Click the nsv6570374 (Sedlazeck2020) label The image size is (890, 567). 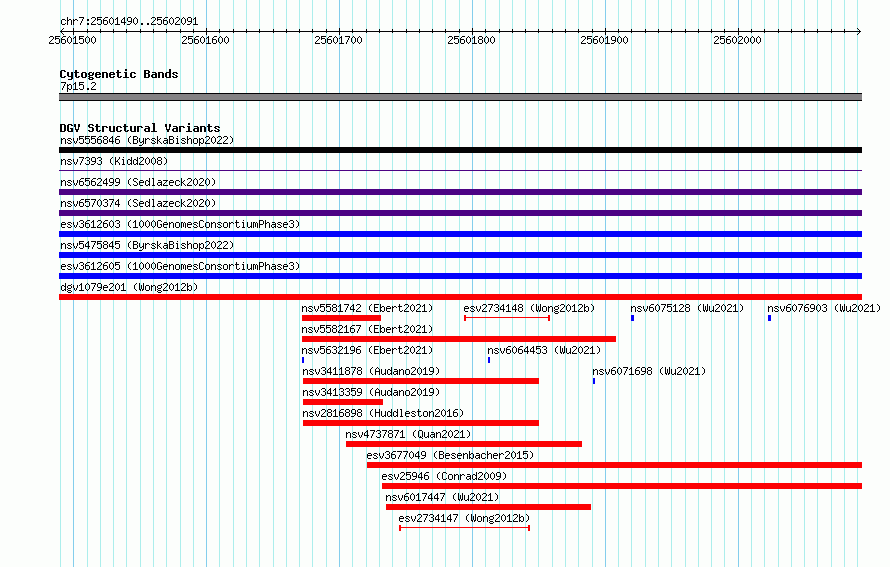138,203
